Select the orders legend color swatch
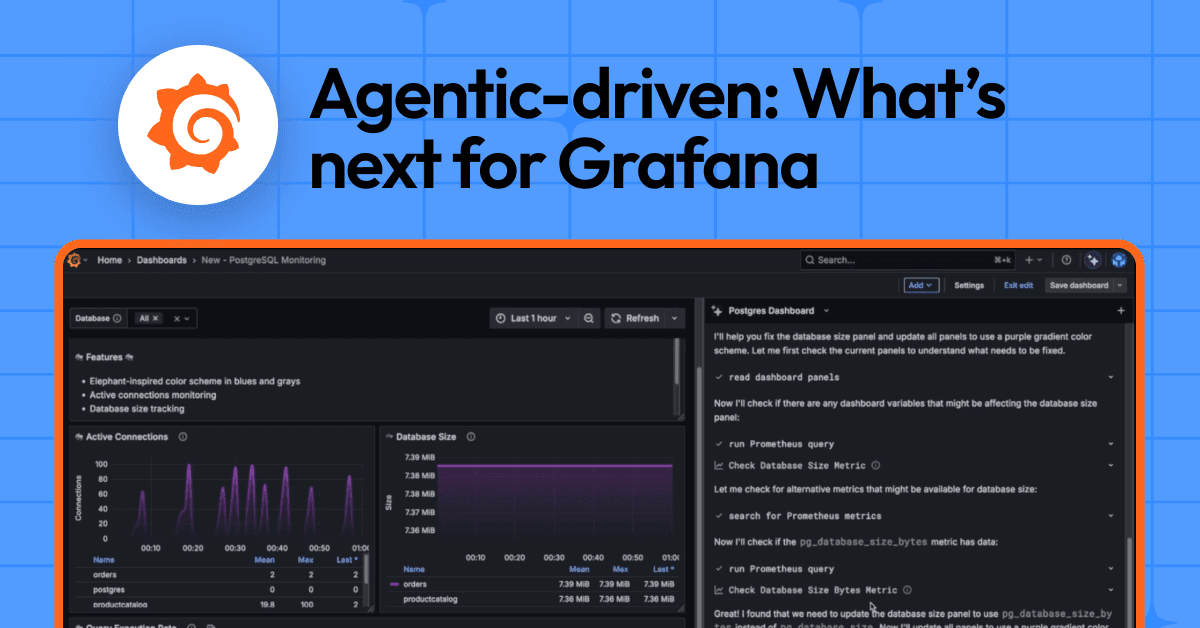1200x628 pixels. pyautogui.click(x=393, y=584)
